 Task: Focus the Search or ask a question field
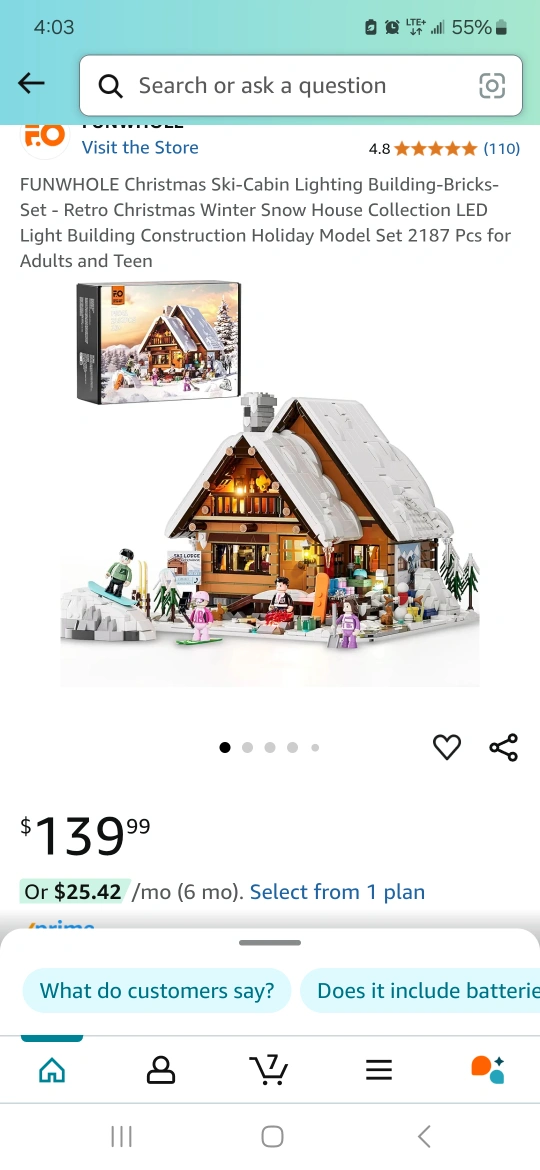[x=301, y=86]
